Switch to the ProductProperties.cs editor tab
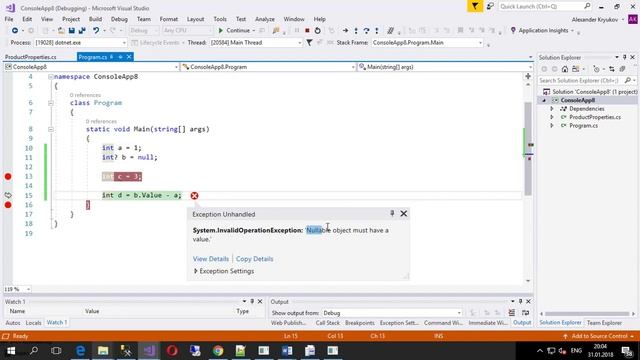The height and width of the screenshot is (360, 640). [31, 57]
